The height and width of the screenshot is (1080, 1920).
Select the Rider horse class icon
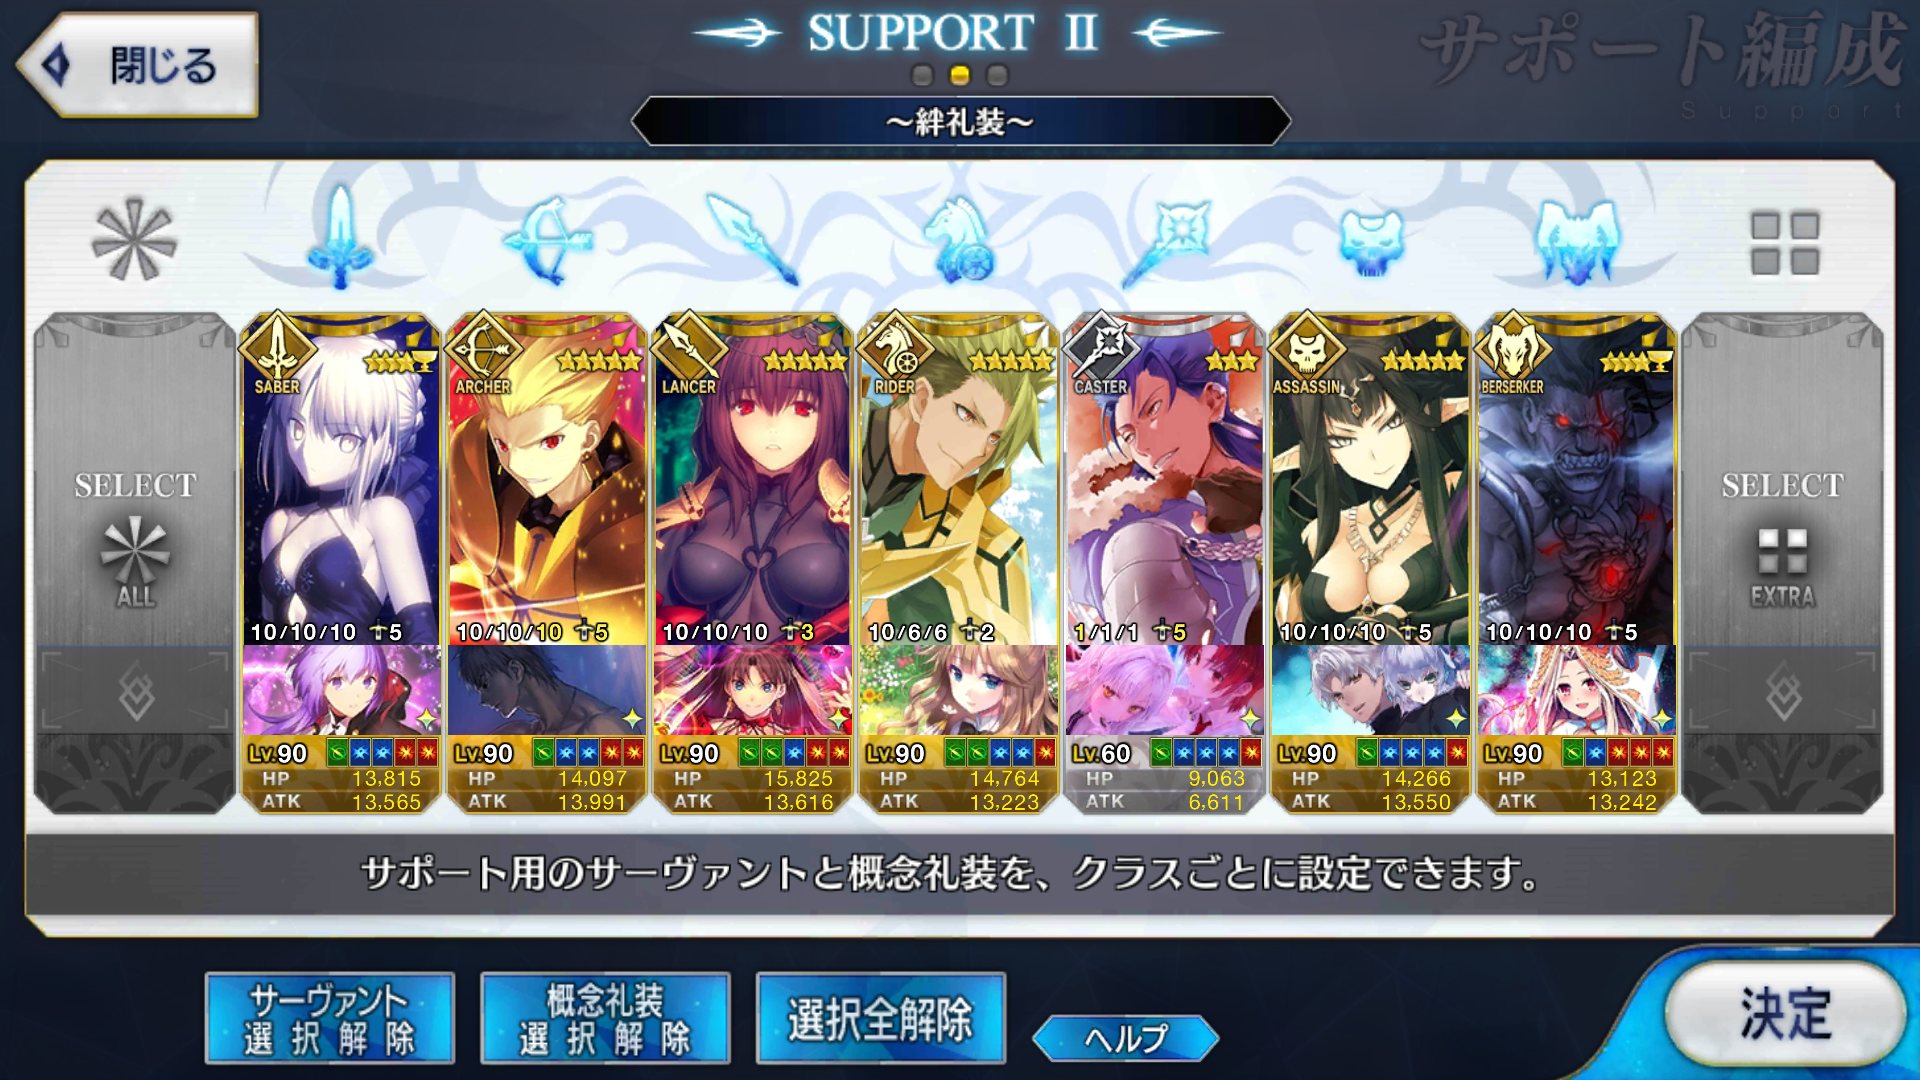click(x=959, y=240)
